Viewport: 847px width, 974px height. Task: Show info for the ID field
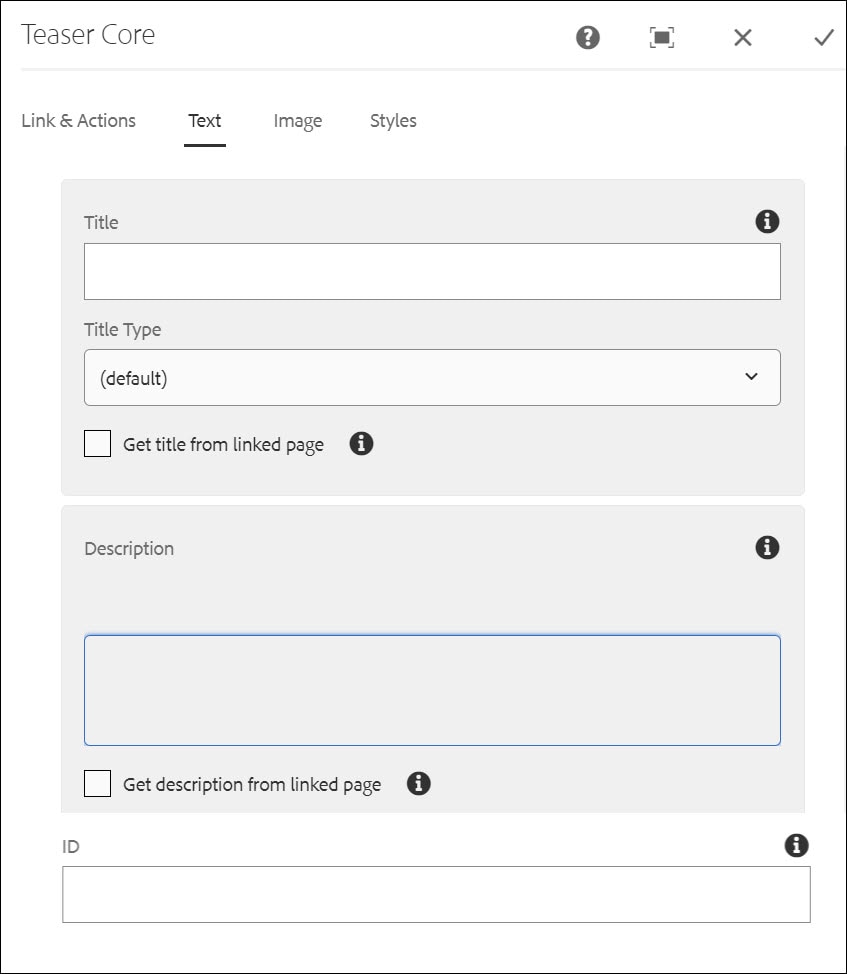[x=796, y=845]
